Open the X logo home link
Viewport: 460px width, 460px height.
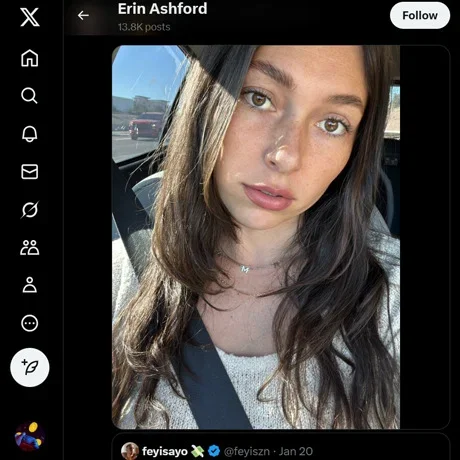[x=30, y=17]
